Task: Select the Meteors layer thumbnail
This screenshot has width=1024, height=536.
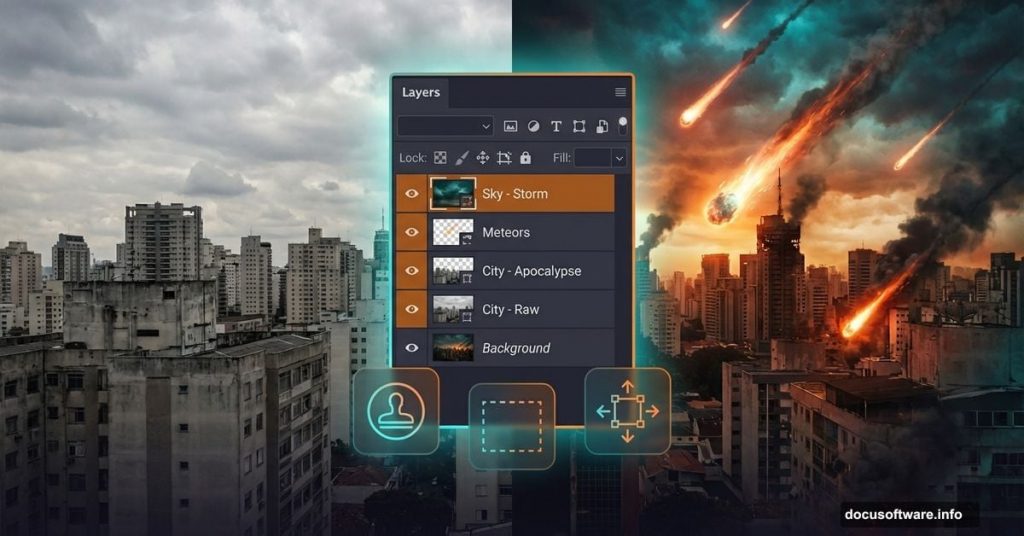Action: point(453,232)
